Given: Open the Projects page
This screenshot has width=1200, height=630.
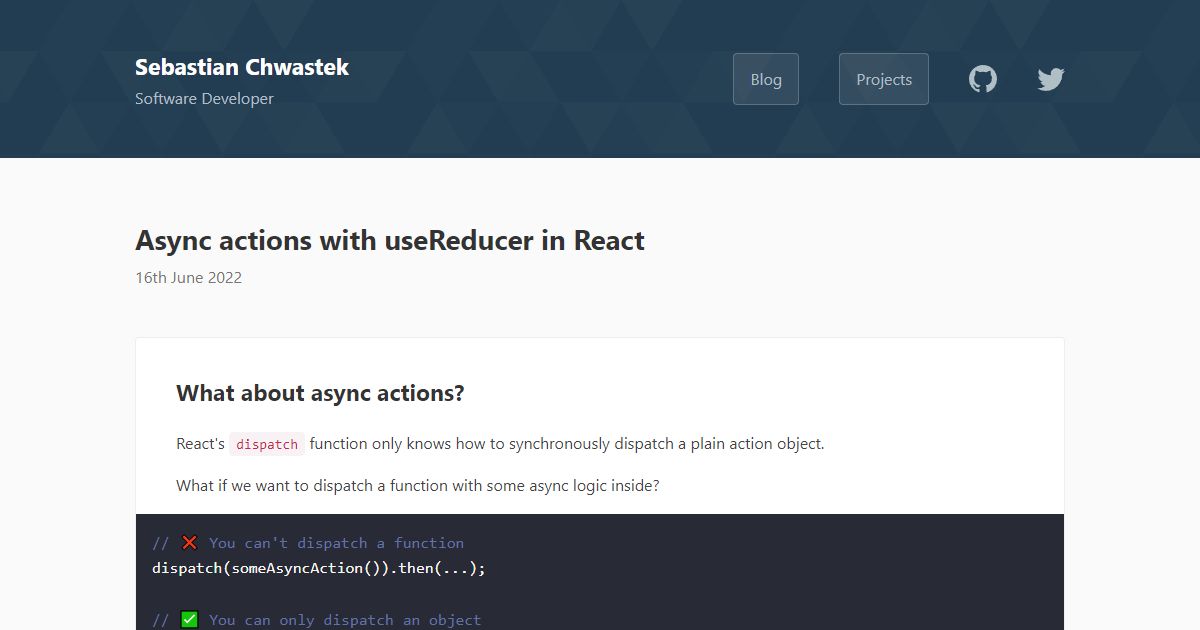Looking at the screenshot, I should [884, 79].
